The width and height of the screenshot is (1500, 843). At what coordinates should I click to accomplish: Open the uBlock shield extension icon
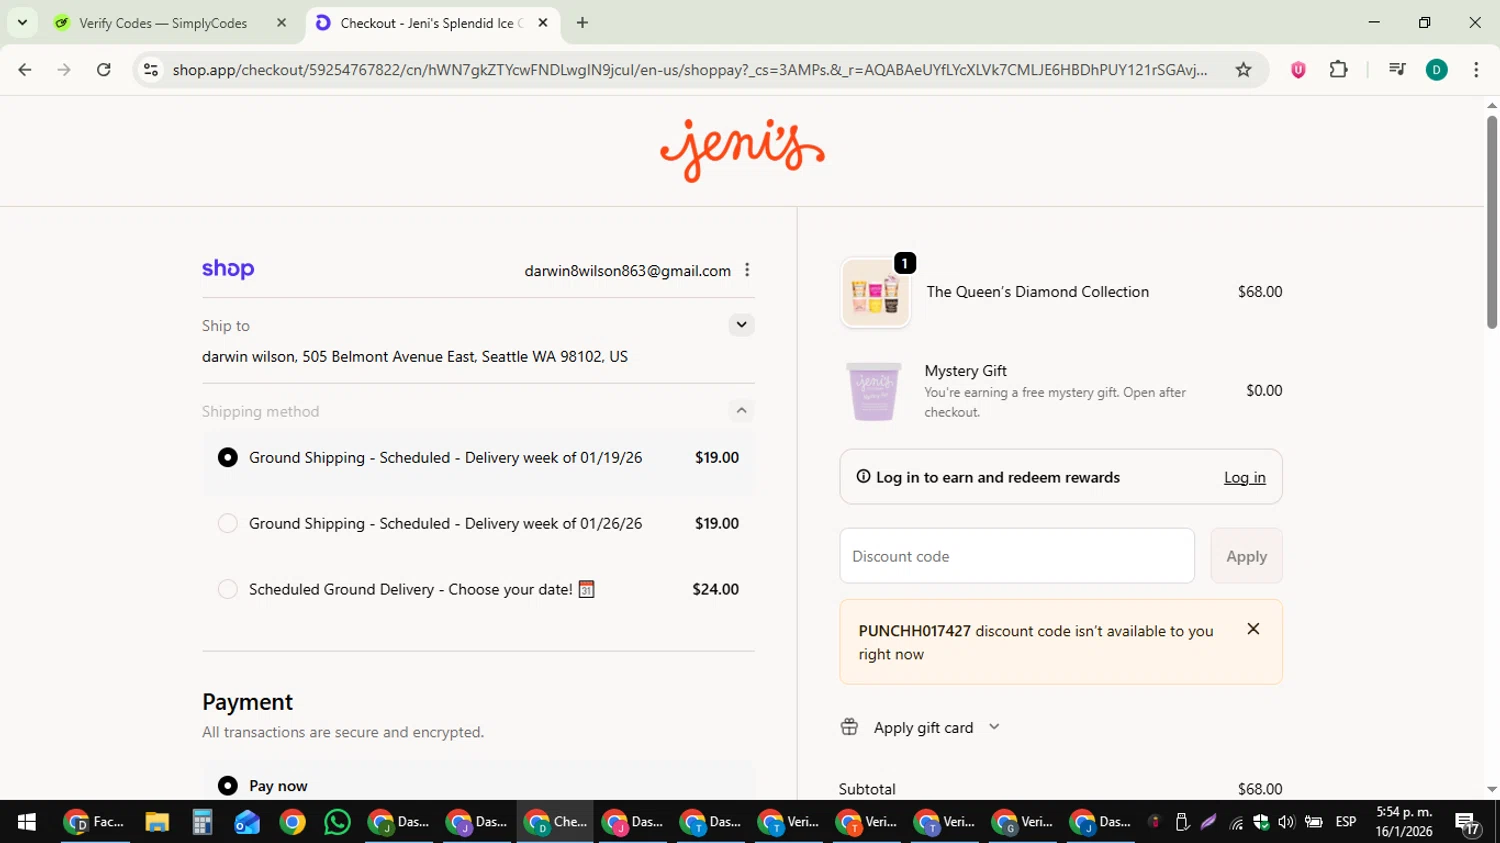(x=1298, y=69)
